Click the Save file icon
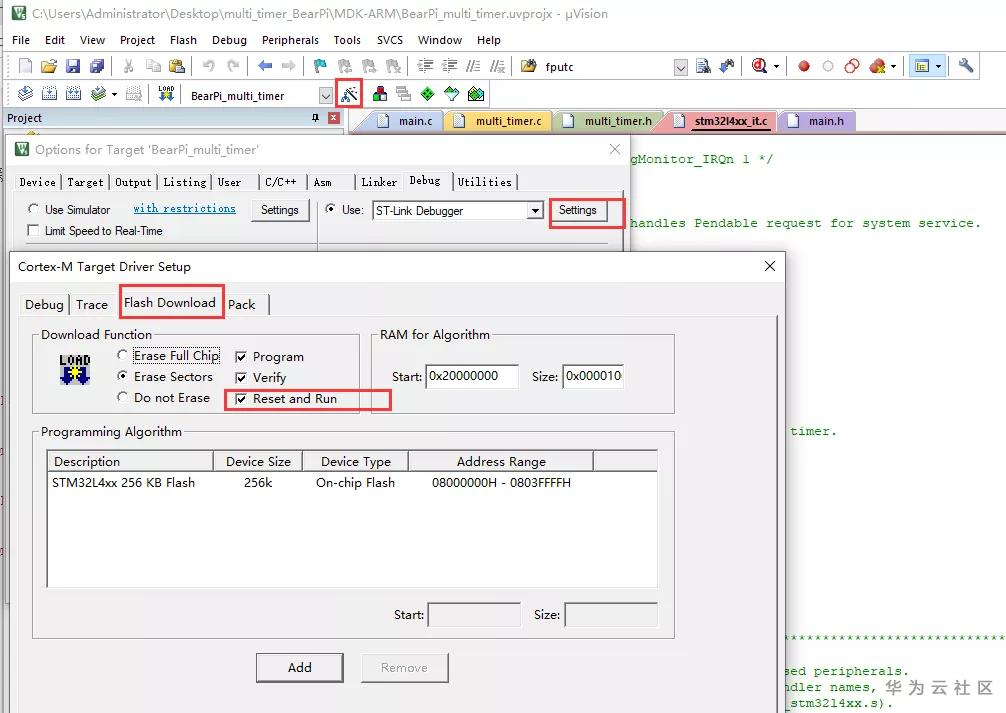 [73, 66]
